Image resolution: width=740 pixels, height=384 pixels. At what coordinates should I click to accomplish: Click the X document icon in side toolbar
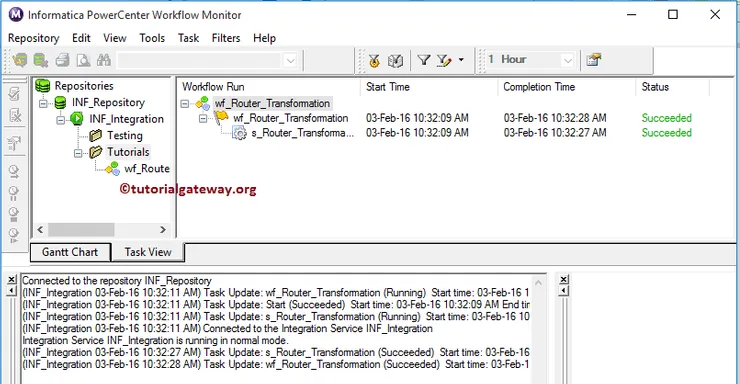click(15, 115)
